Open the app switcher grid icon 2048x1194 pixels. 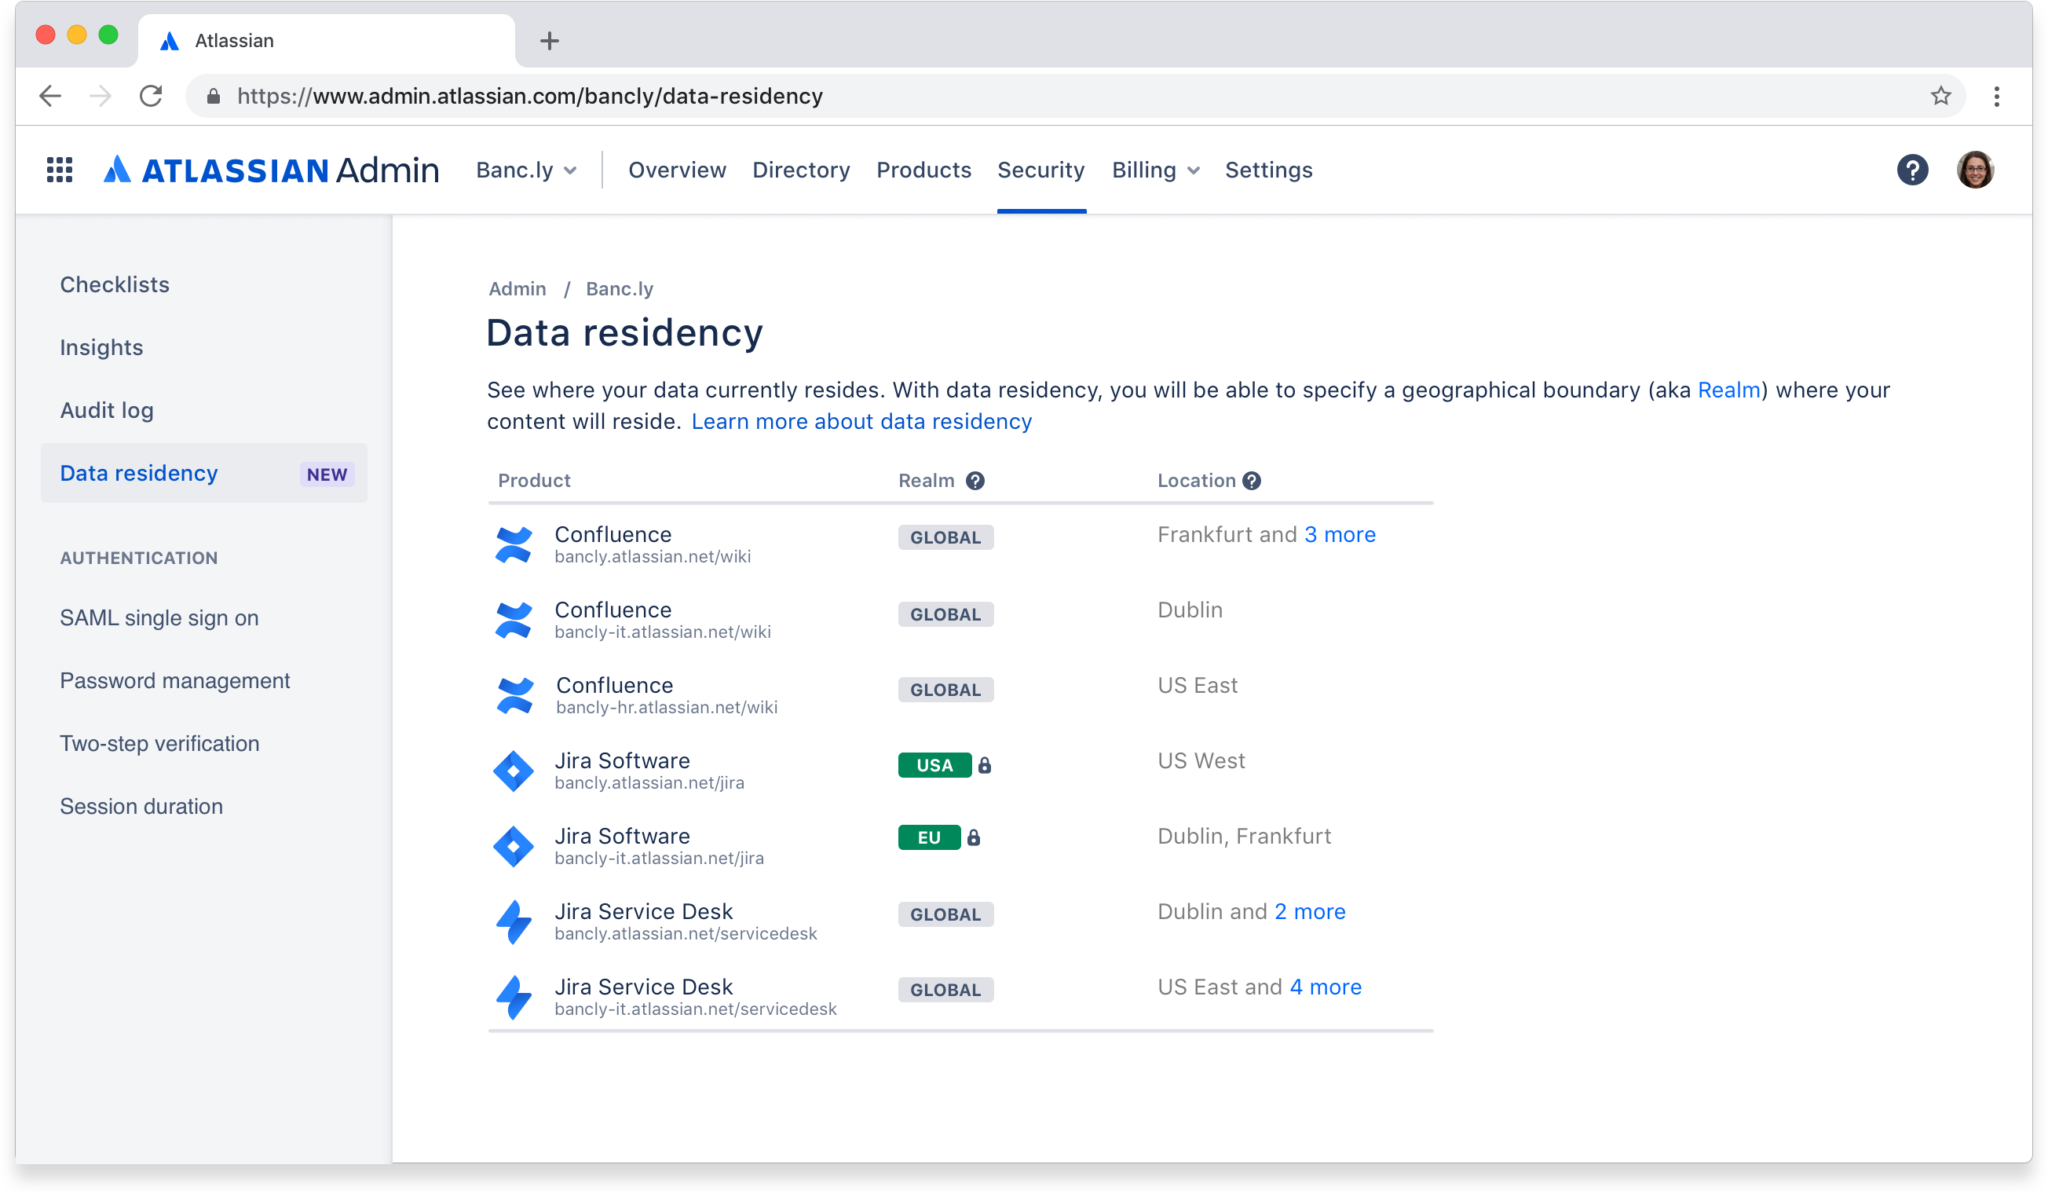pyautogui.click(x=60, y=170)
